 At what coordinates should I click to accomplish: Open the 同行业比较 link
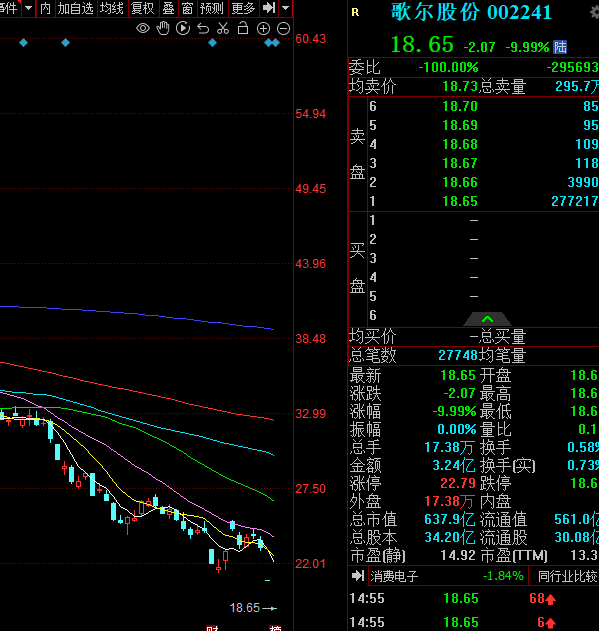(x=568, y=576)
